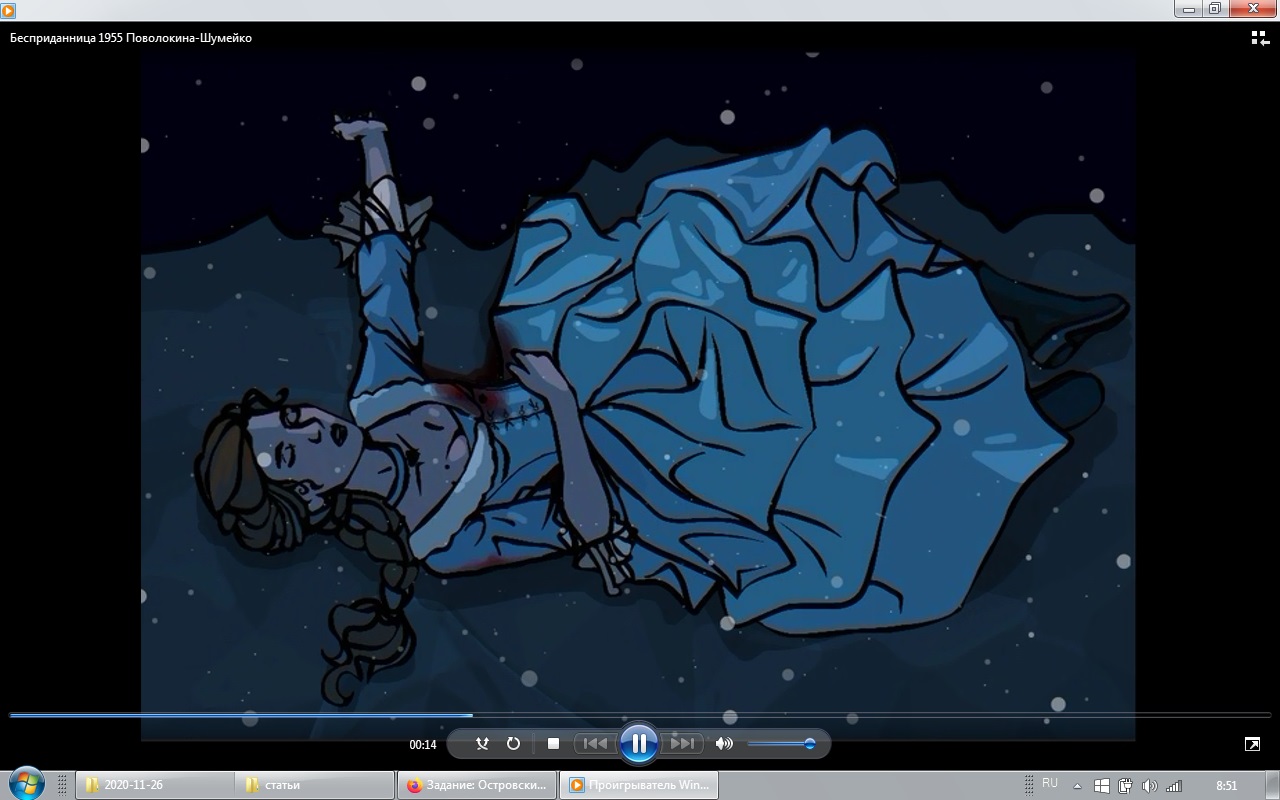Open the 2020-11-26 folder taskbar item
Screen dimensions: 1280x800
(x=154, y=785)
